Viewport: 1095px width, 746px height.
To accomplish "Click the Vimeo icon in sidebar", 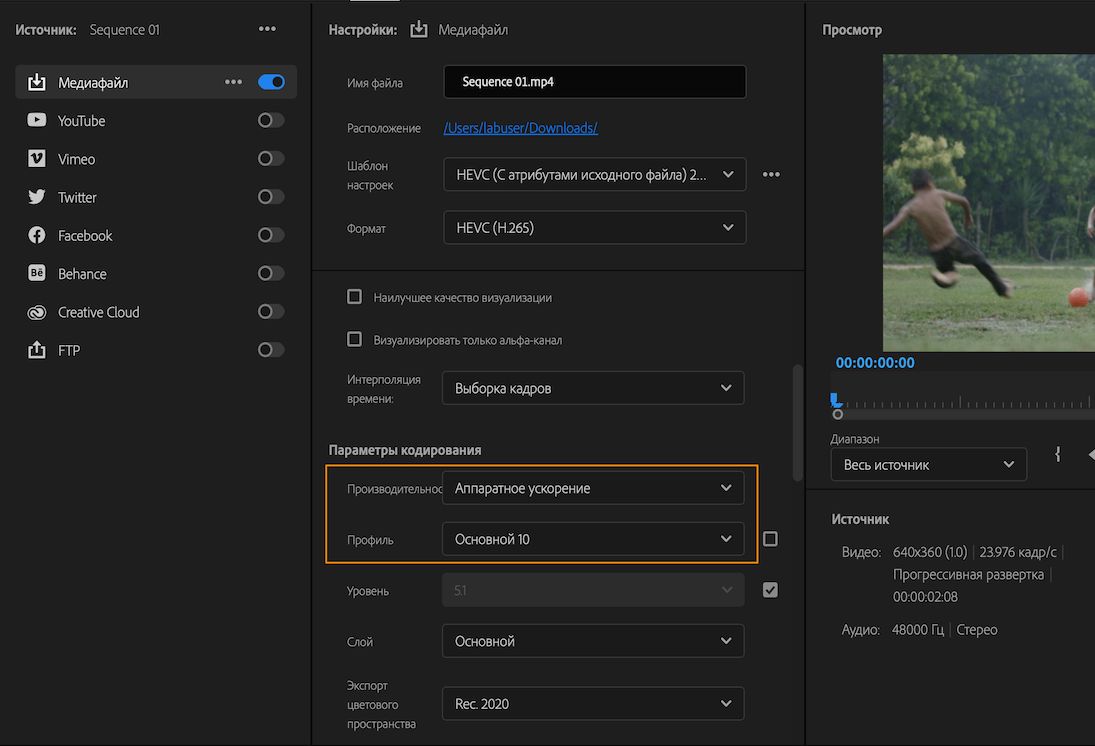I will 37,159.
